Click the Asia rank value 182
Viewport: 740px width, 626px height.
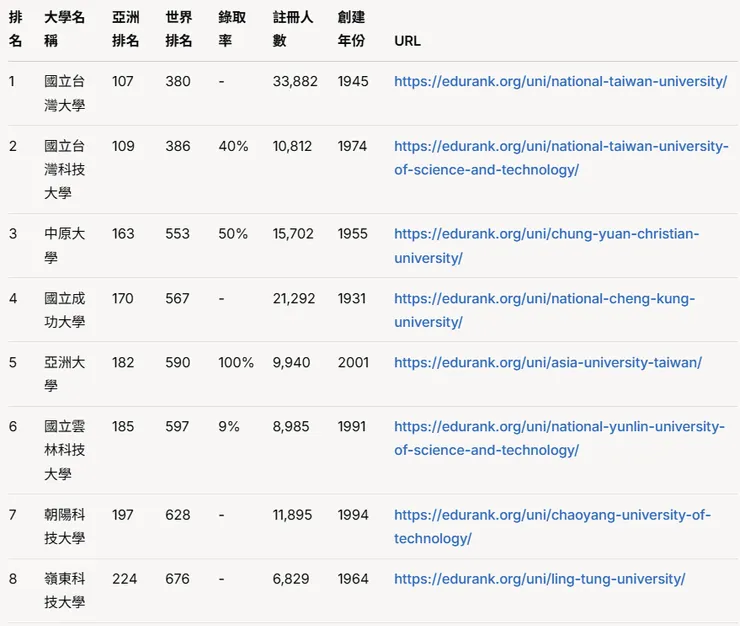pos(123,363)
